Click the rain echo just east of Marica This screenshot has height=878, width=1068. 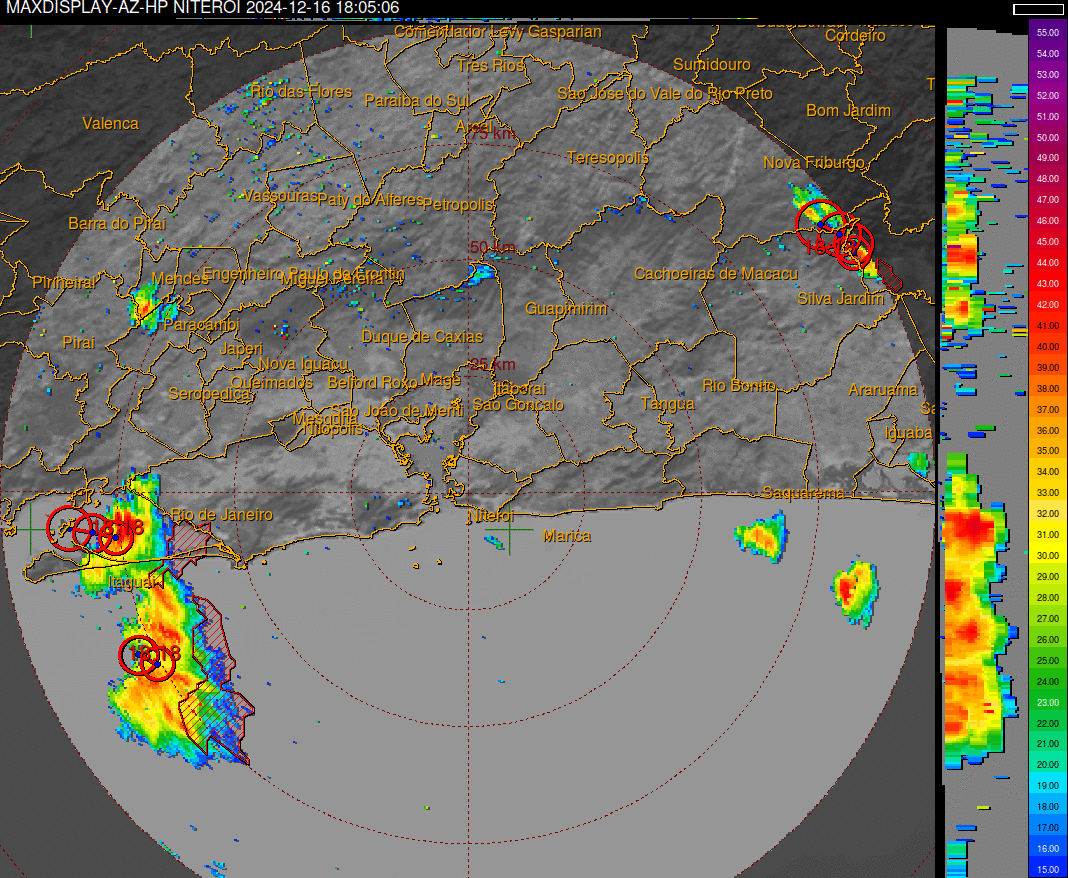[762, 538]
